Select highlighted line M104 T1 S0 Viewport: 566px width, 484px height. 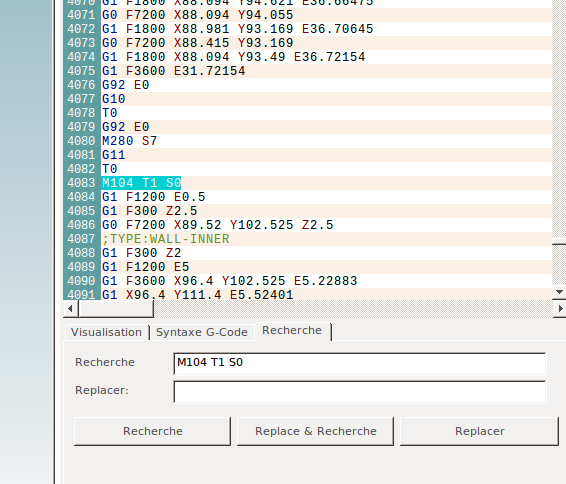(x=141, y=183)
